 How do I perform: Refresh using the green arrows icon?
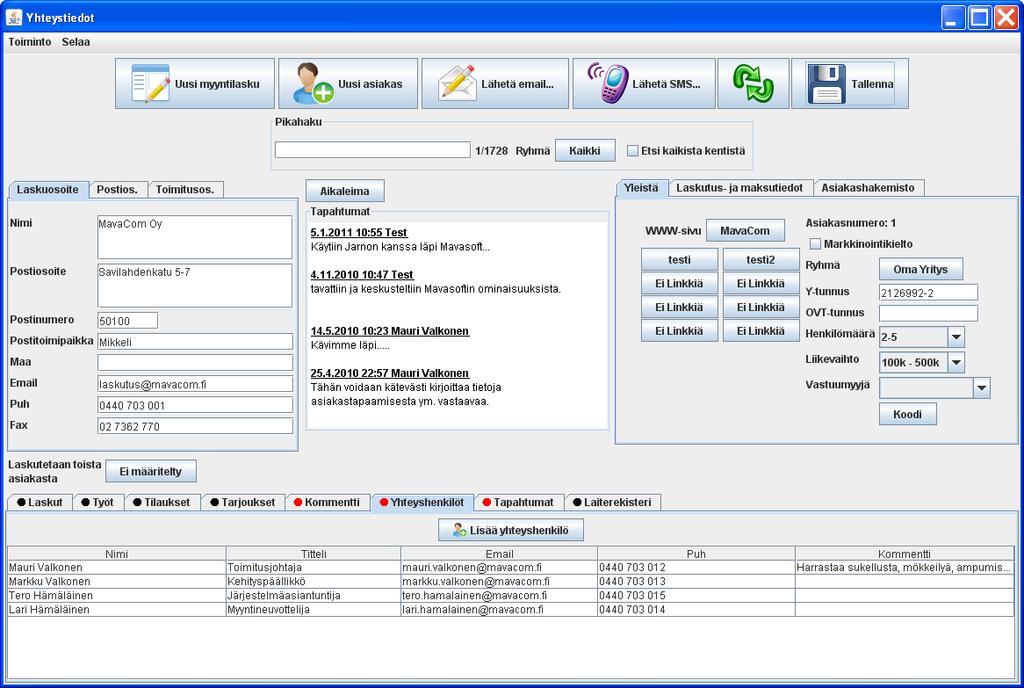point(753,84)
